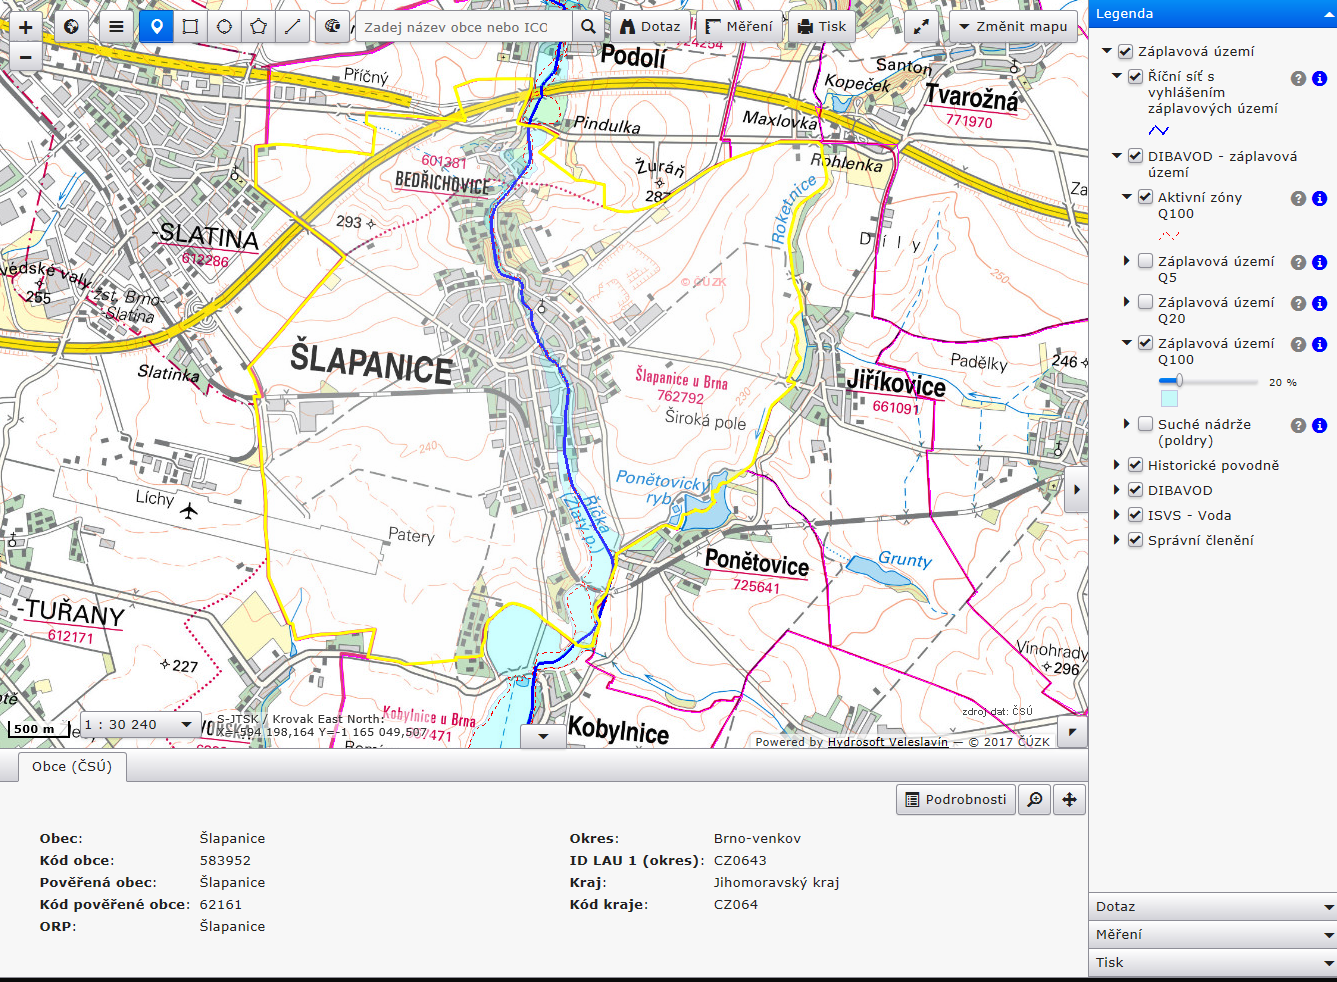This screenshot has width=1337, height=982.
Task: Click the magnifier search icon
Action: pyautogui.click(x=589, y=27)
